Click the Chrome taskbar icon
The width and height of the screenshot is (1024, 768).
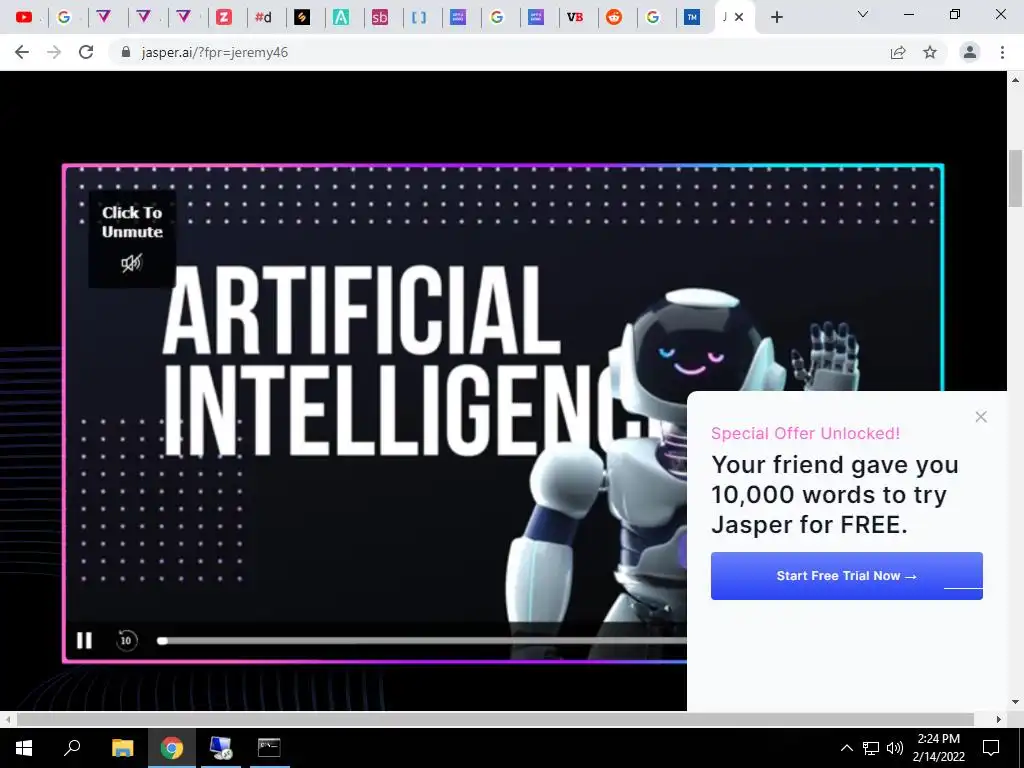(x=172, y=748)
